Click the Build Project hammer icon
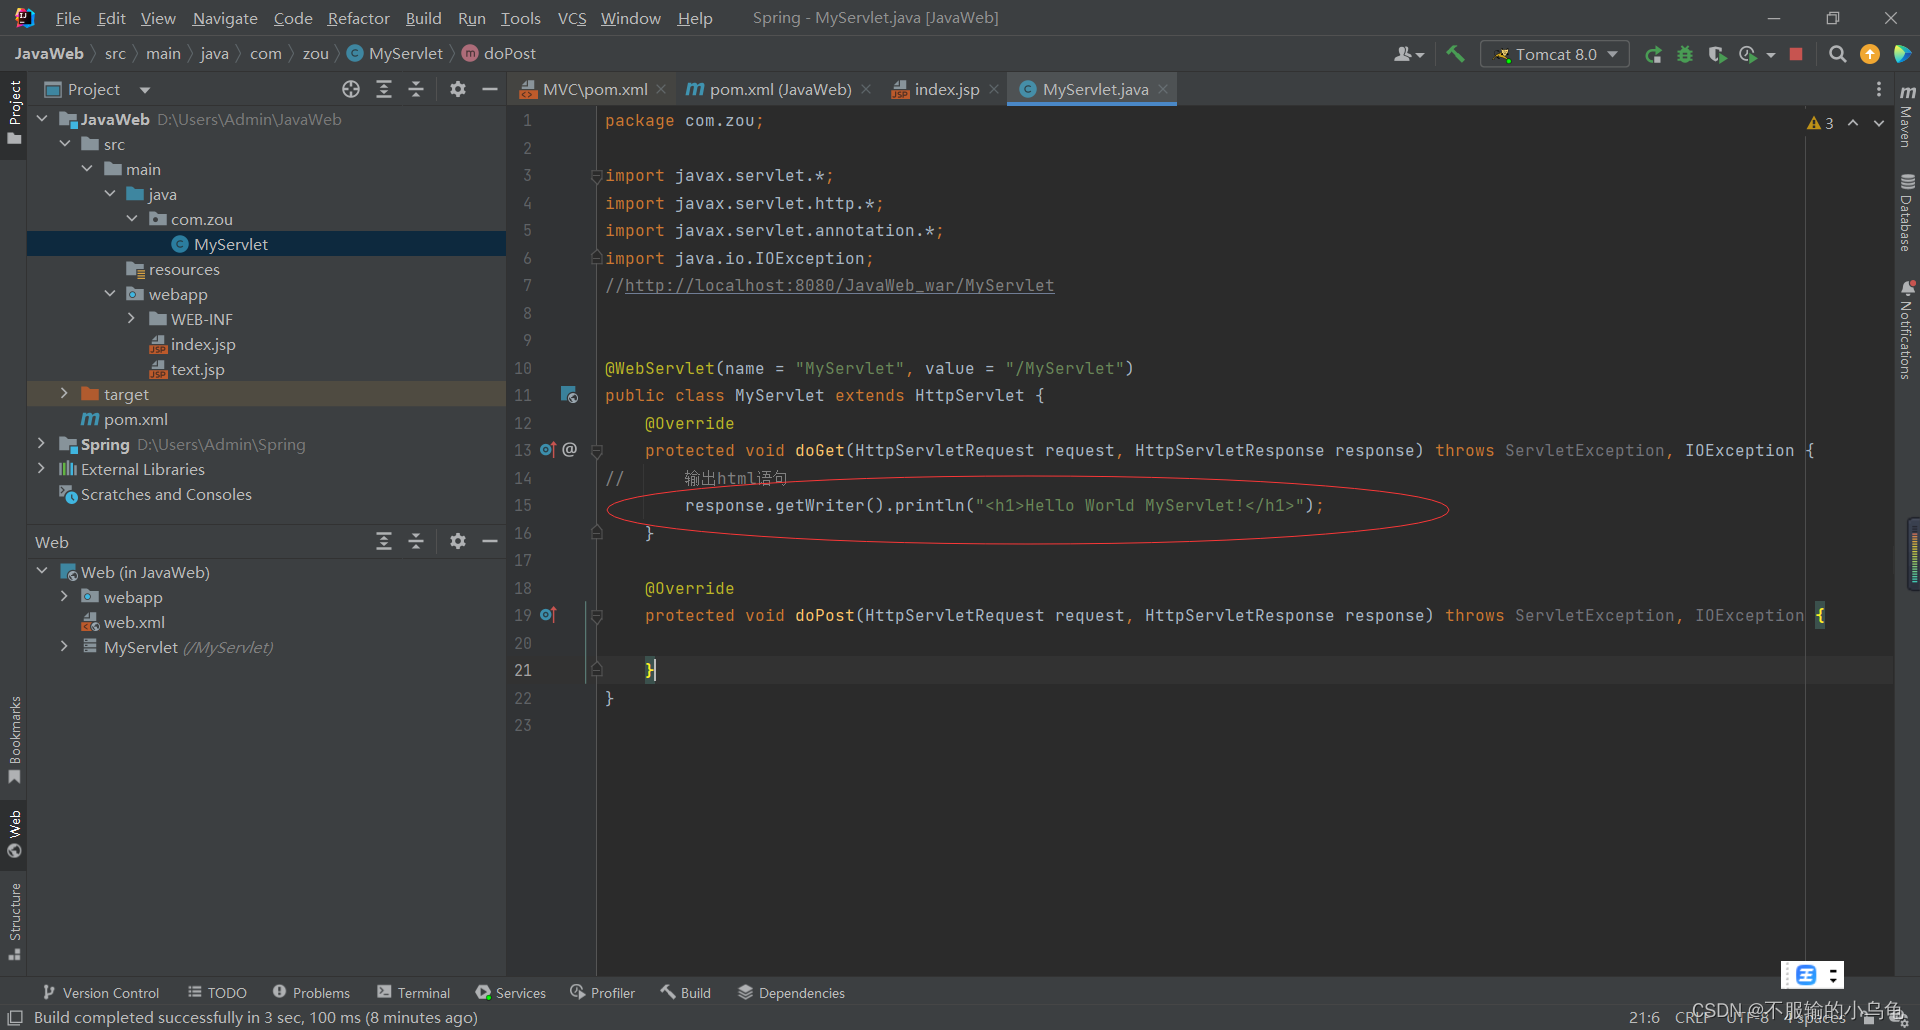 [1455, 54]
